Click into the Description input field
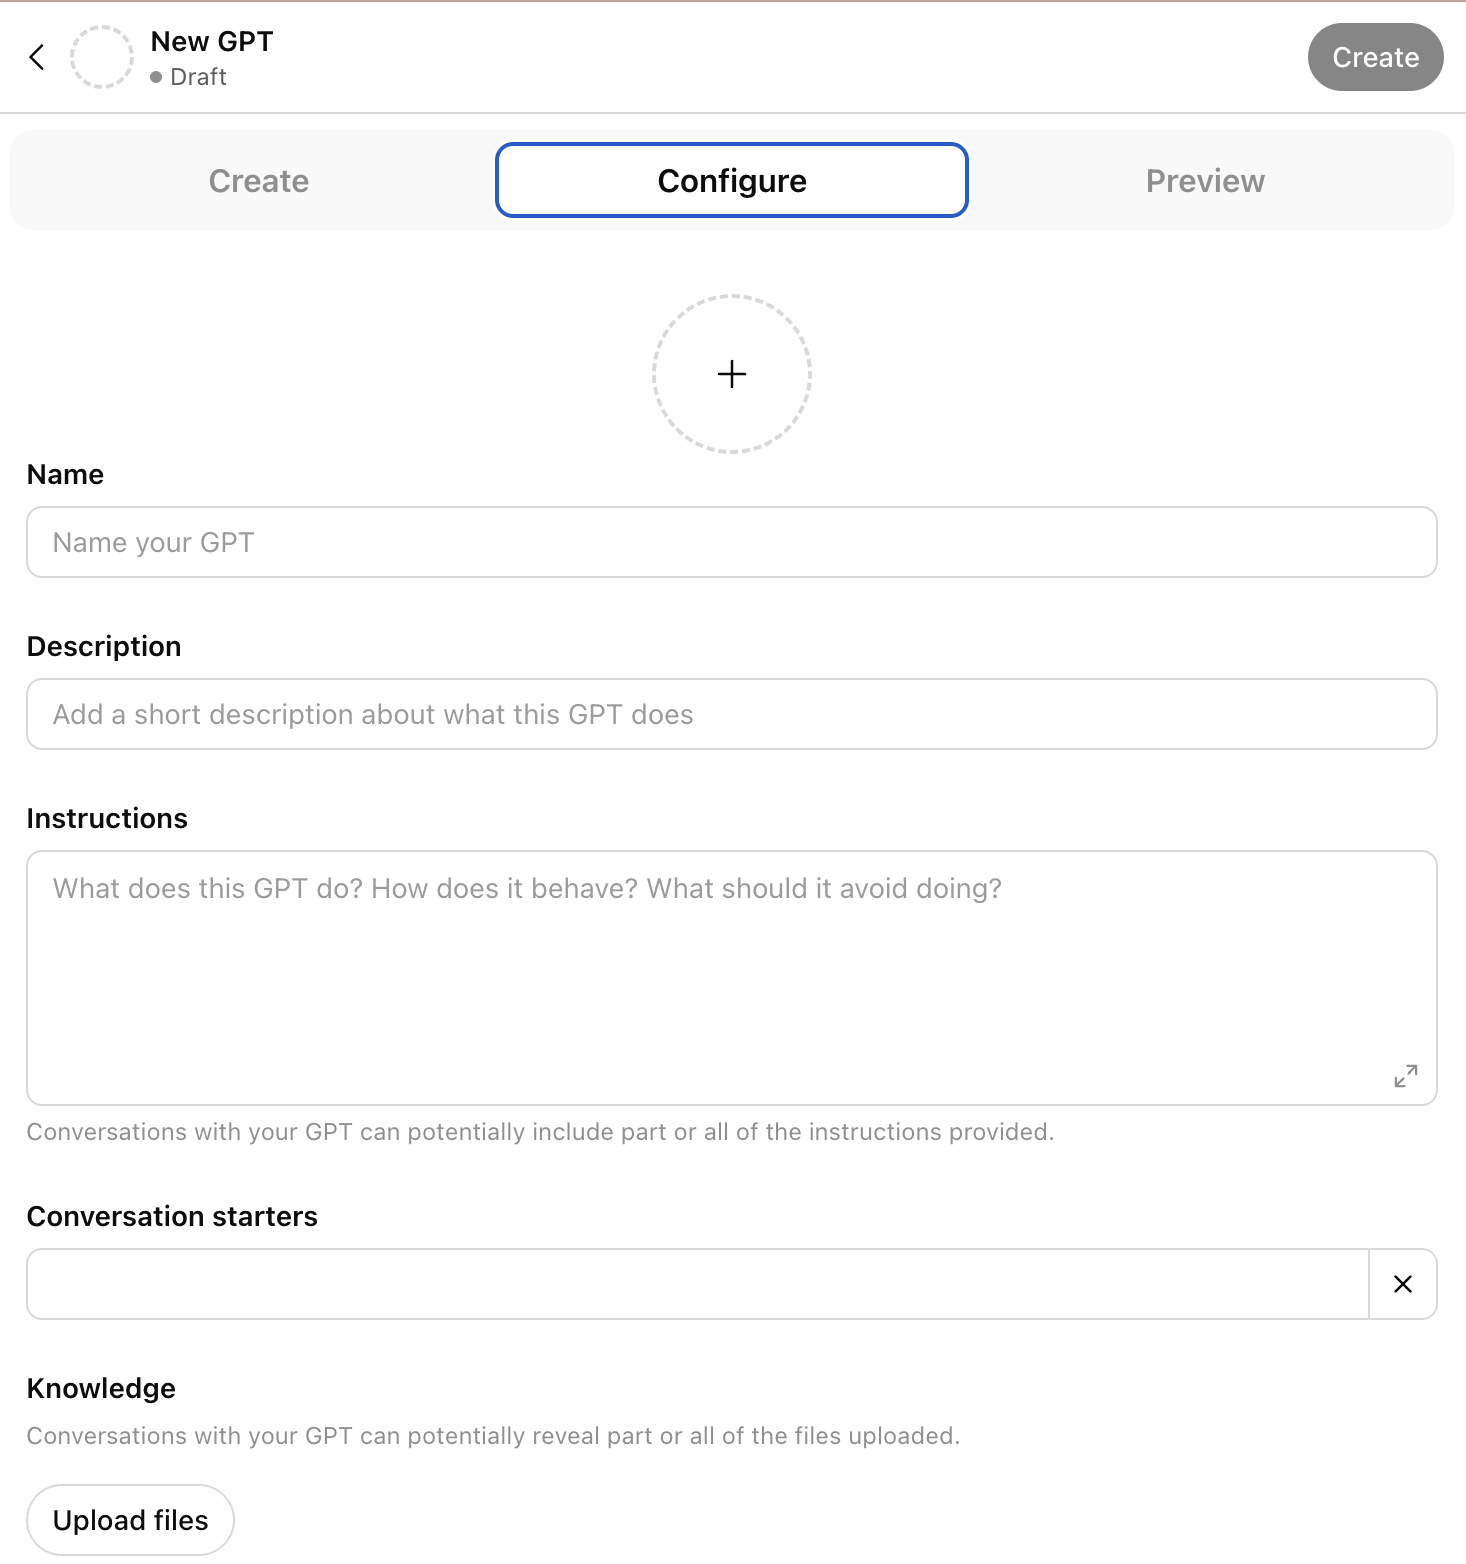Viewport: 1466px width, 1564px height. tap(732, 714)
